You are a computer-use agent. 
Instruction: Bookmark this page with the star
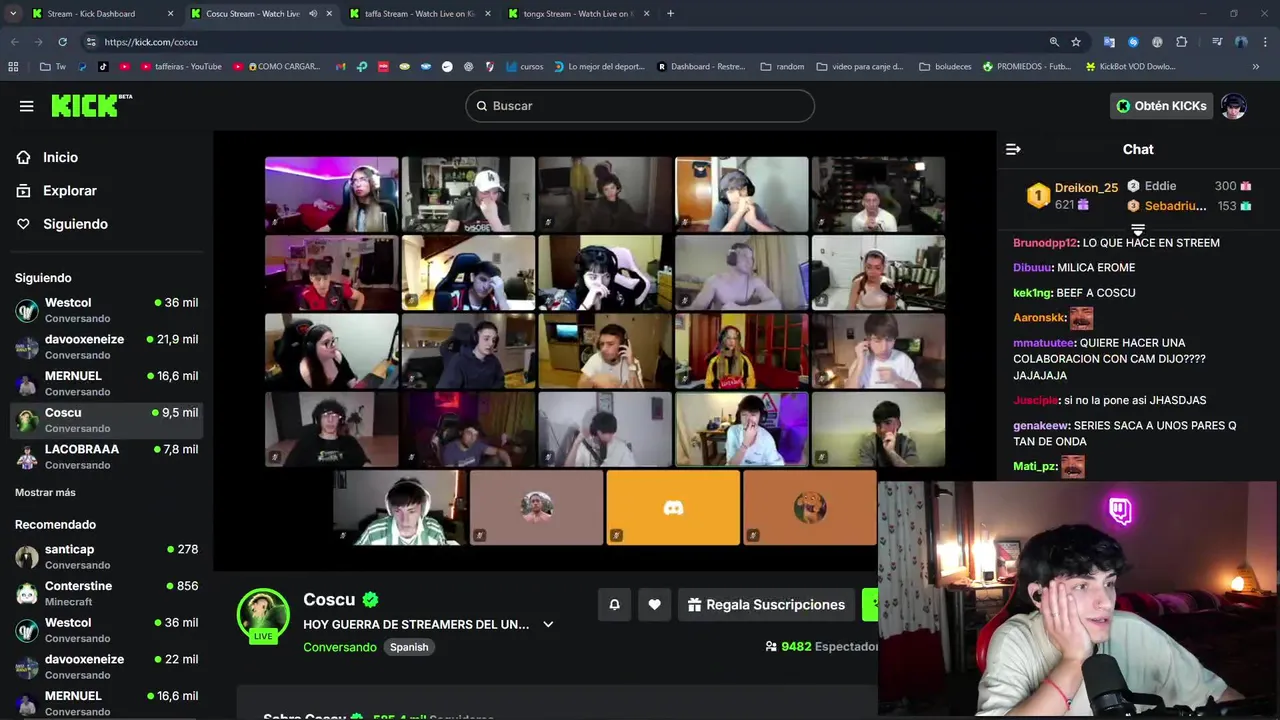[x=1076, y=42]
